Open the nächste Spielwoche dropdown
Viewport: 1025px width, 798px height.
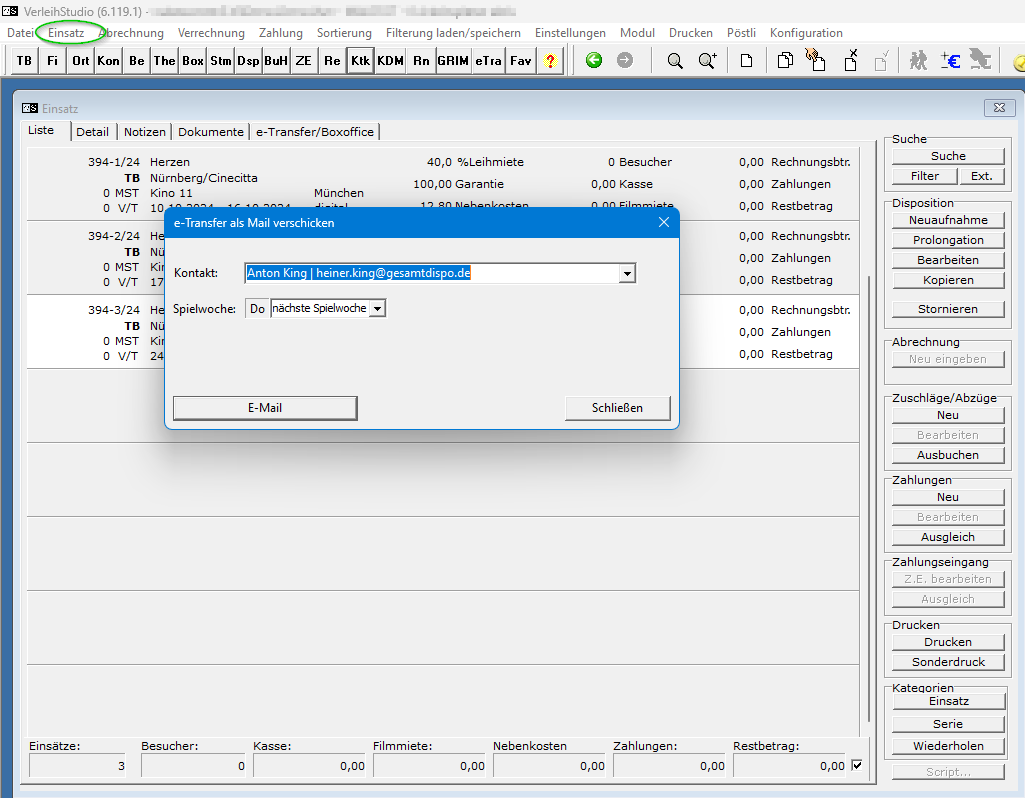(377, 309)
